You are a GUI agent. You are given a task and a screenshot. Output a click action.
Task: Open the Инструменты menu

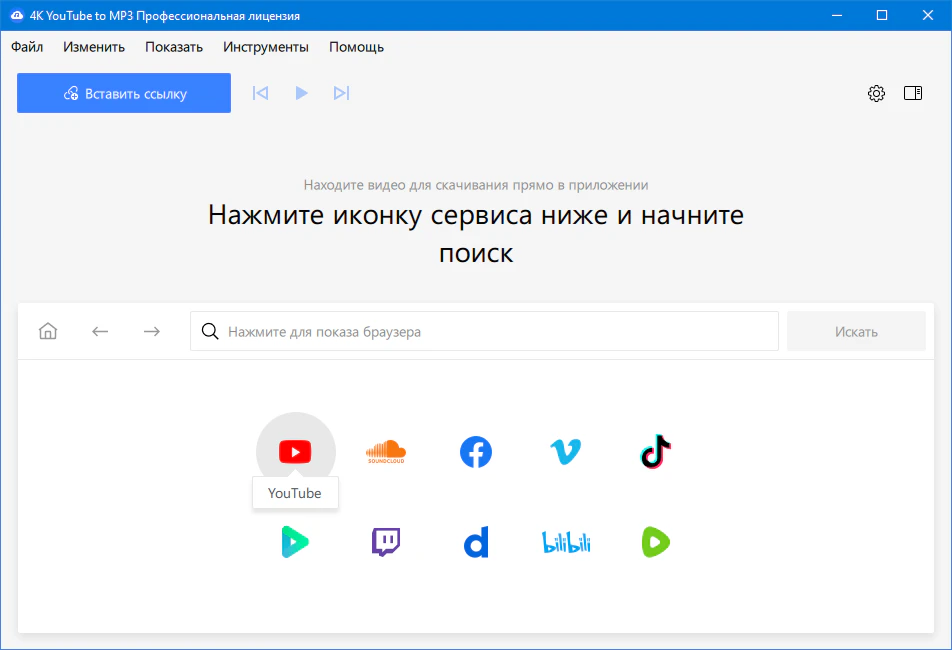266,47
